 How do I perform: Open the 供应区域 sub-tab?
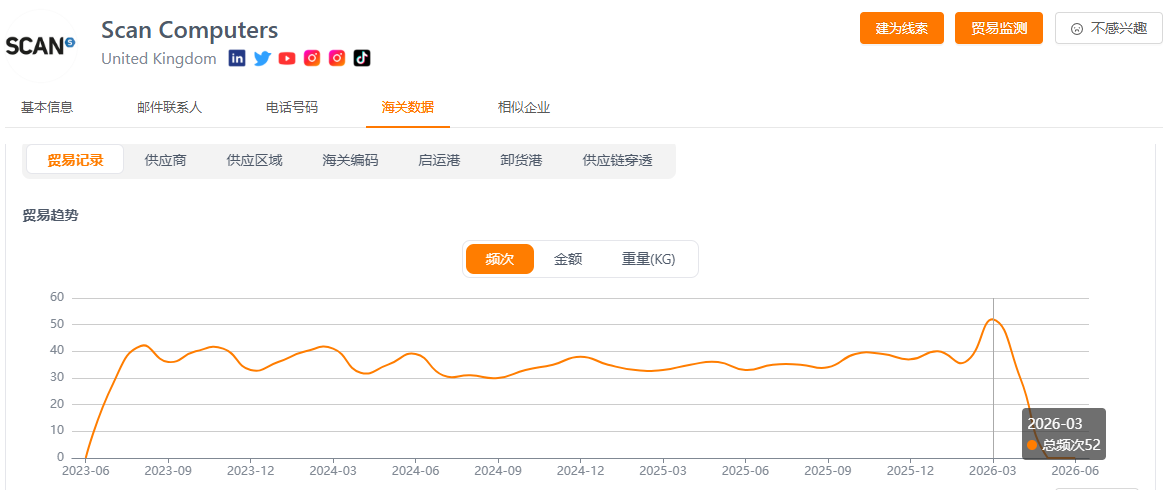(255, 160)
